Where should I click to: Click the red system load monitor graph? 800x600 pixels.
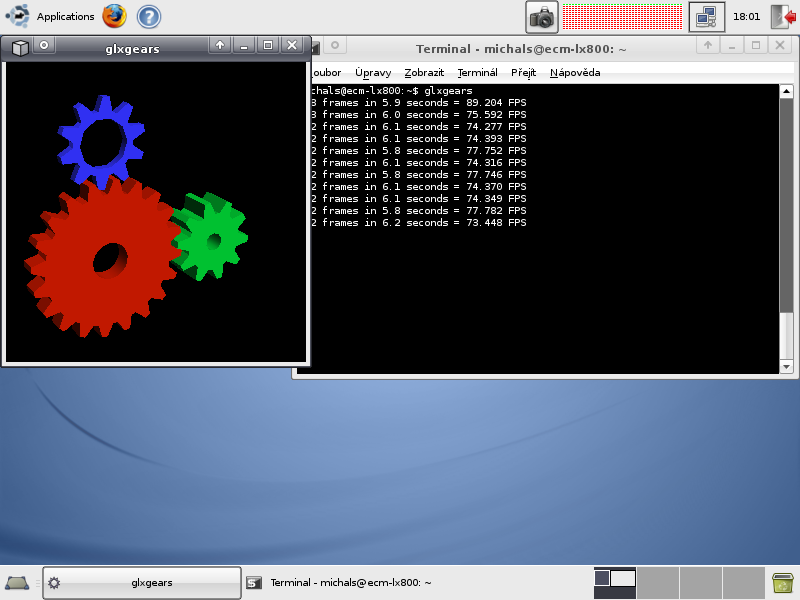[622, 17]
